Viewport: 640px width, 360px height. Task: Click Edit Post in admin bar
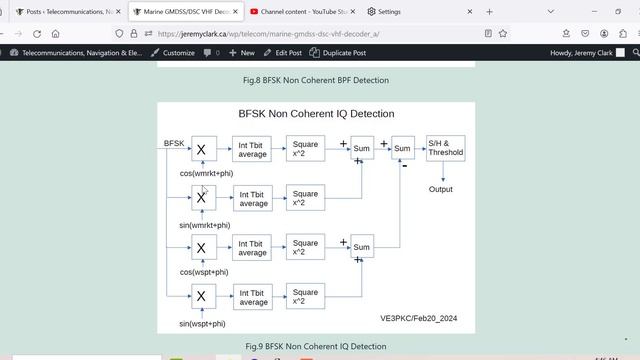(283, 53)
